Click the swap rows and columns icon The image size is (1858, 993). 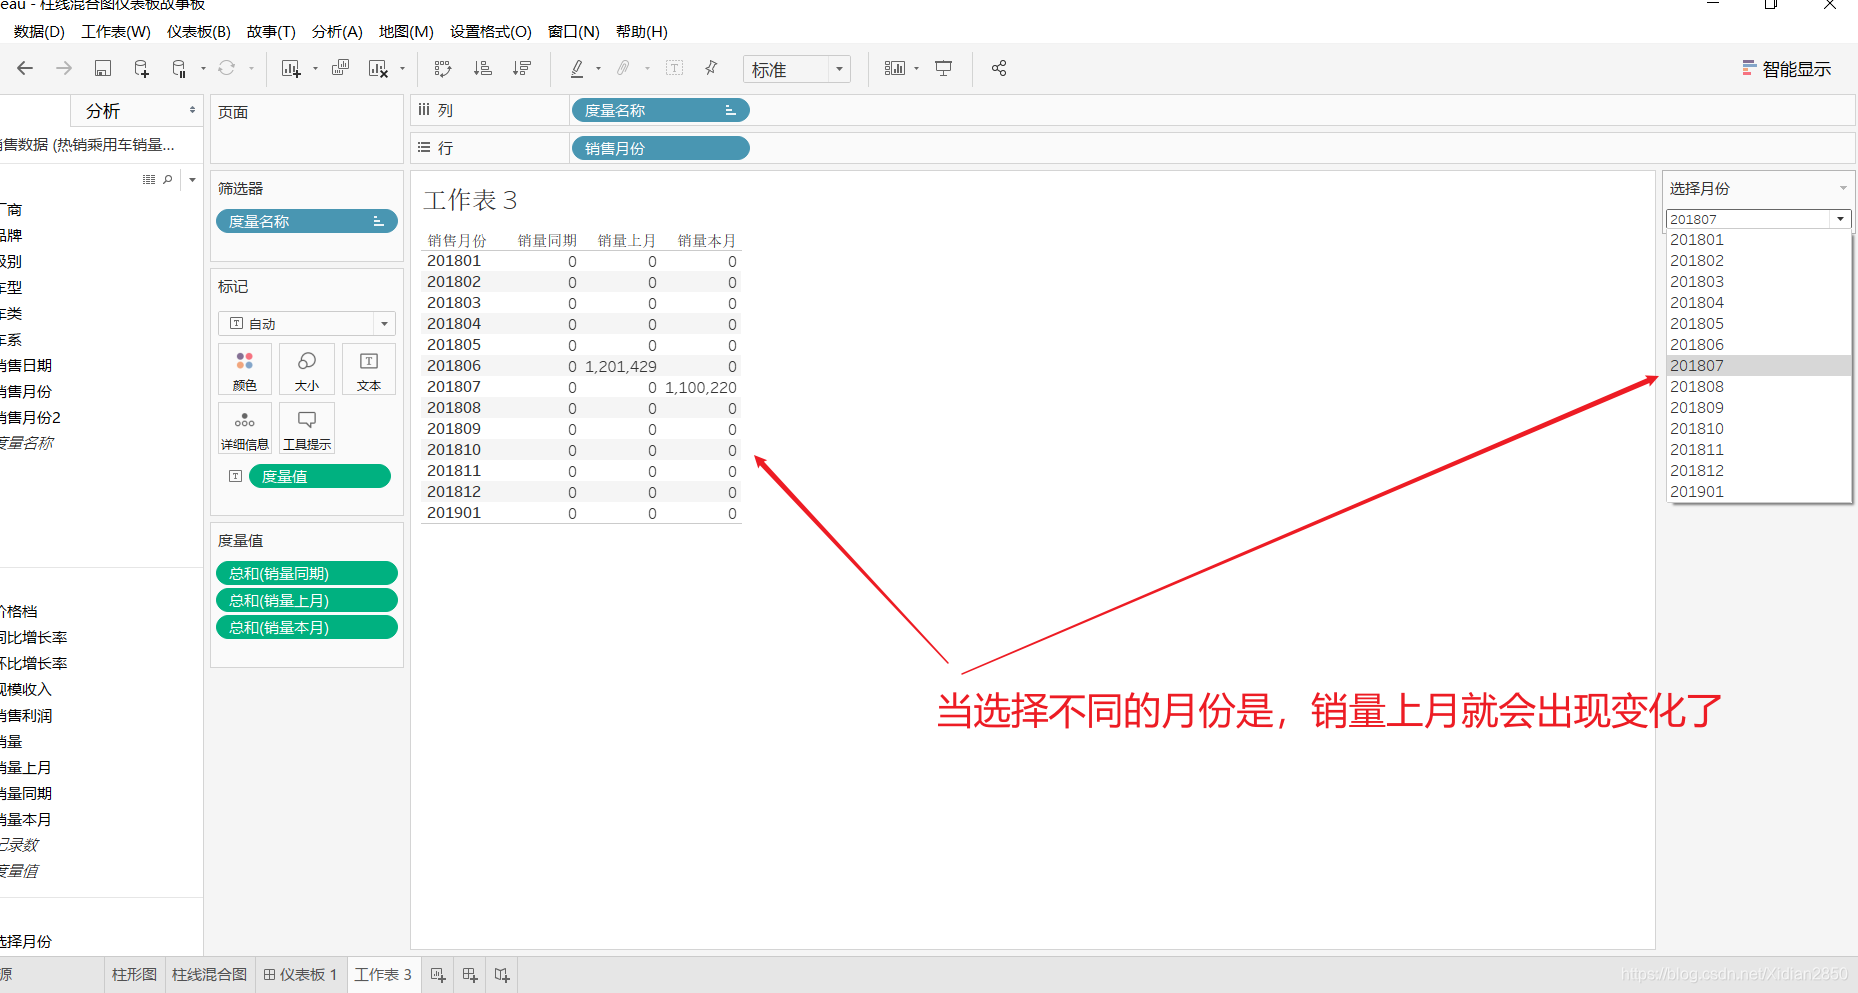[443, 68]
